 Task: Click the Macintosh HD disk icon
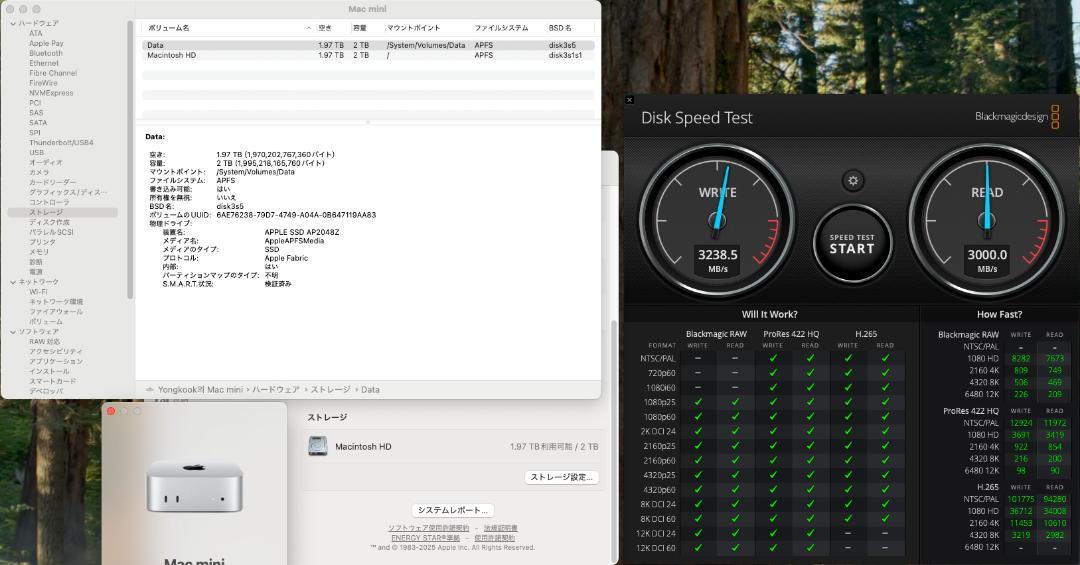coord(318,446)
